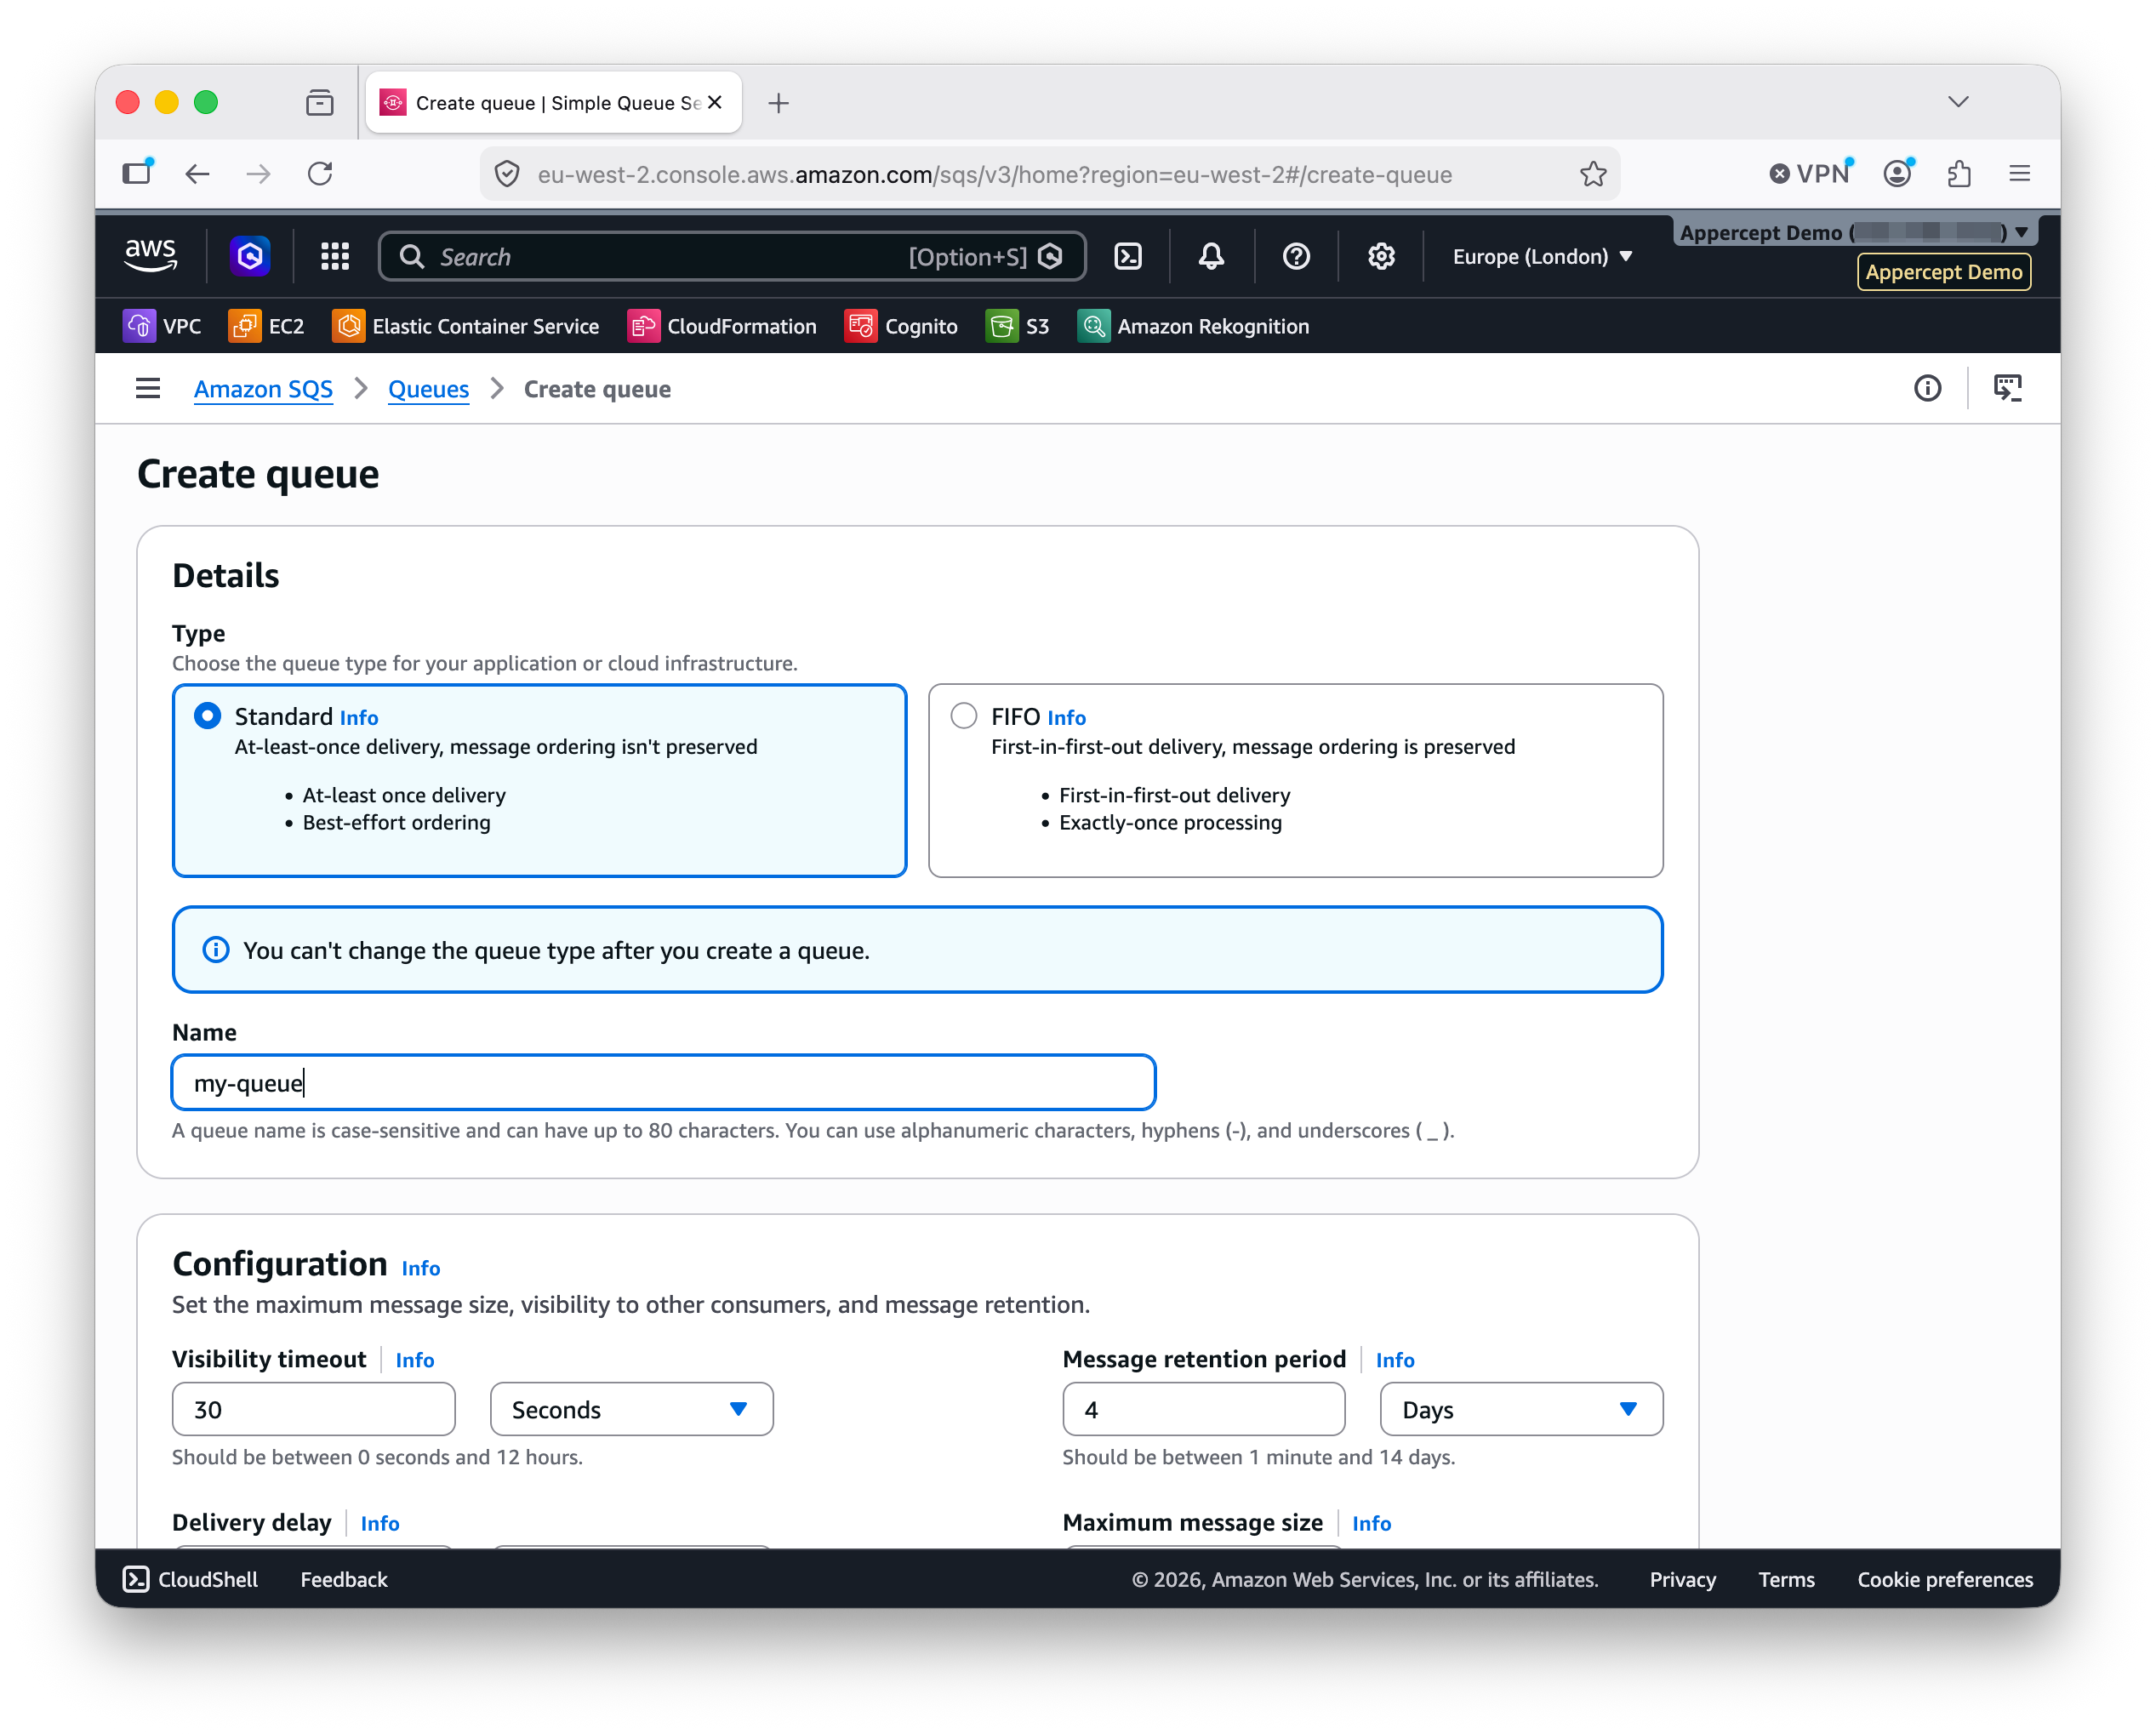Image resolution: width=2156 pixels, height=1734 pixels.
Task: Open the console settings gear
Action: 1381,257
